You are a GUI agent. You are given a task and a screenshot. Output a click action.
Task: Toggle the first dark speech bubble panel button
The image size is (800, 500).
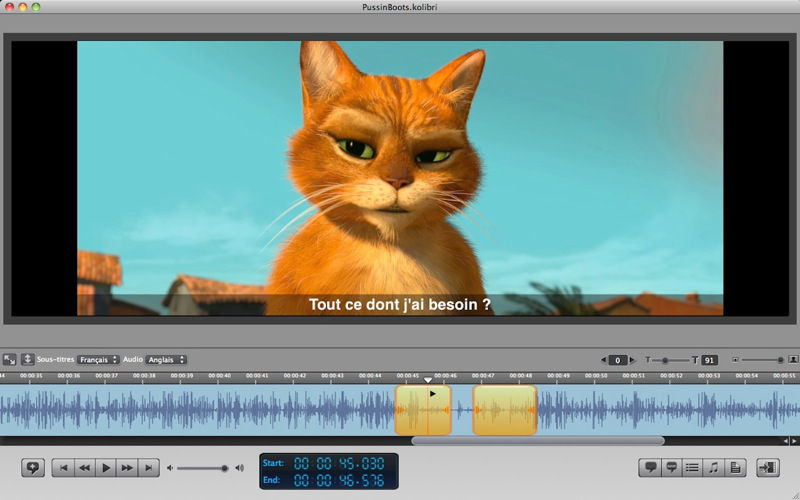click(650, 467)
